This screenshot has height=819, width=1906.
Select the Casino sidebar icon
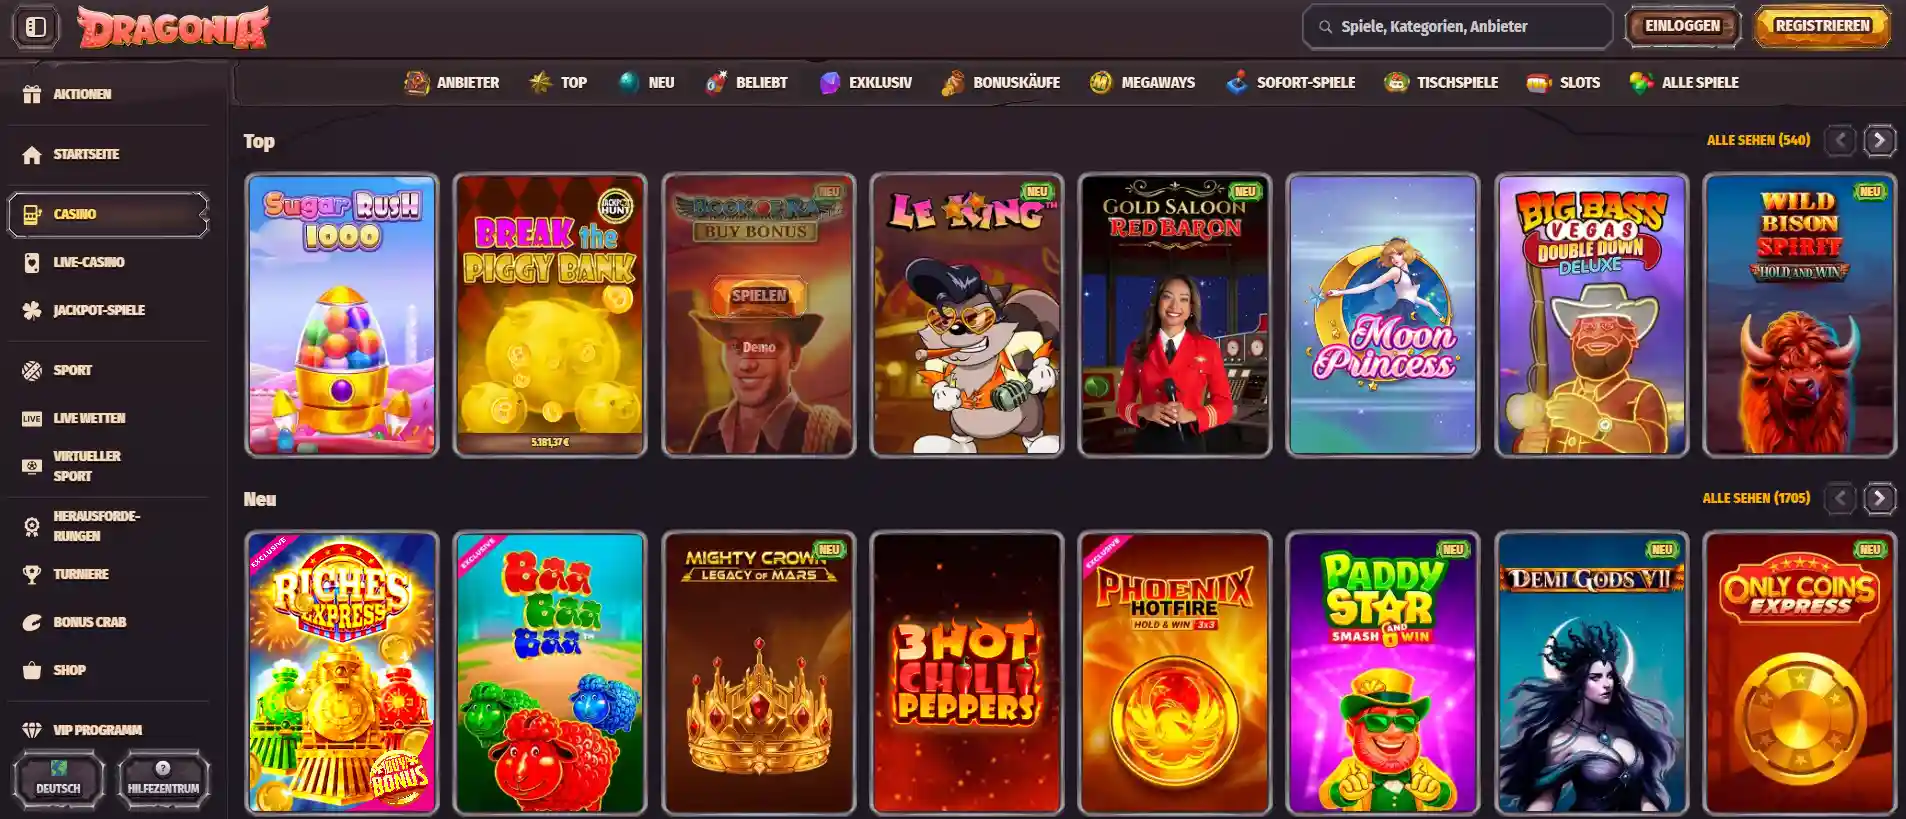(x=32, y=214)
